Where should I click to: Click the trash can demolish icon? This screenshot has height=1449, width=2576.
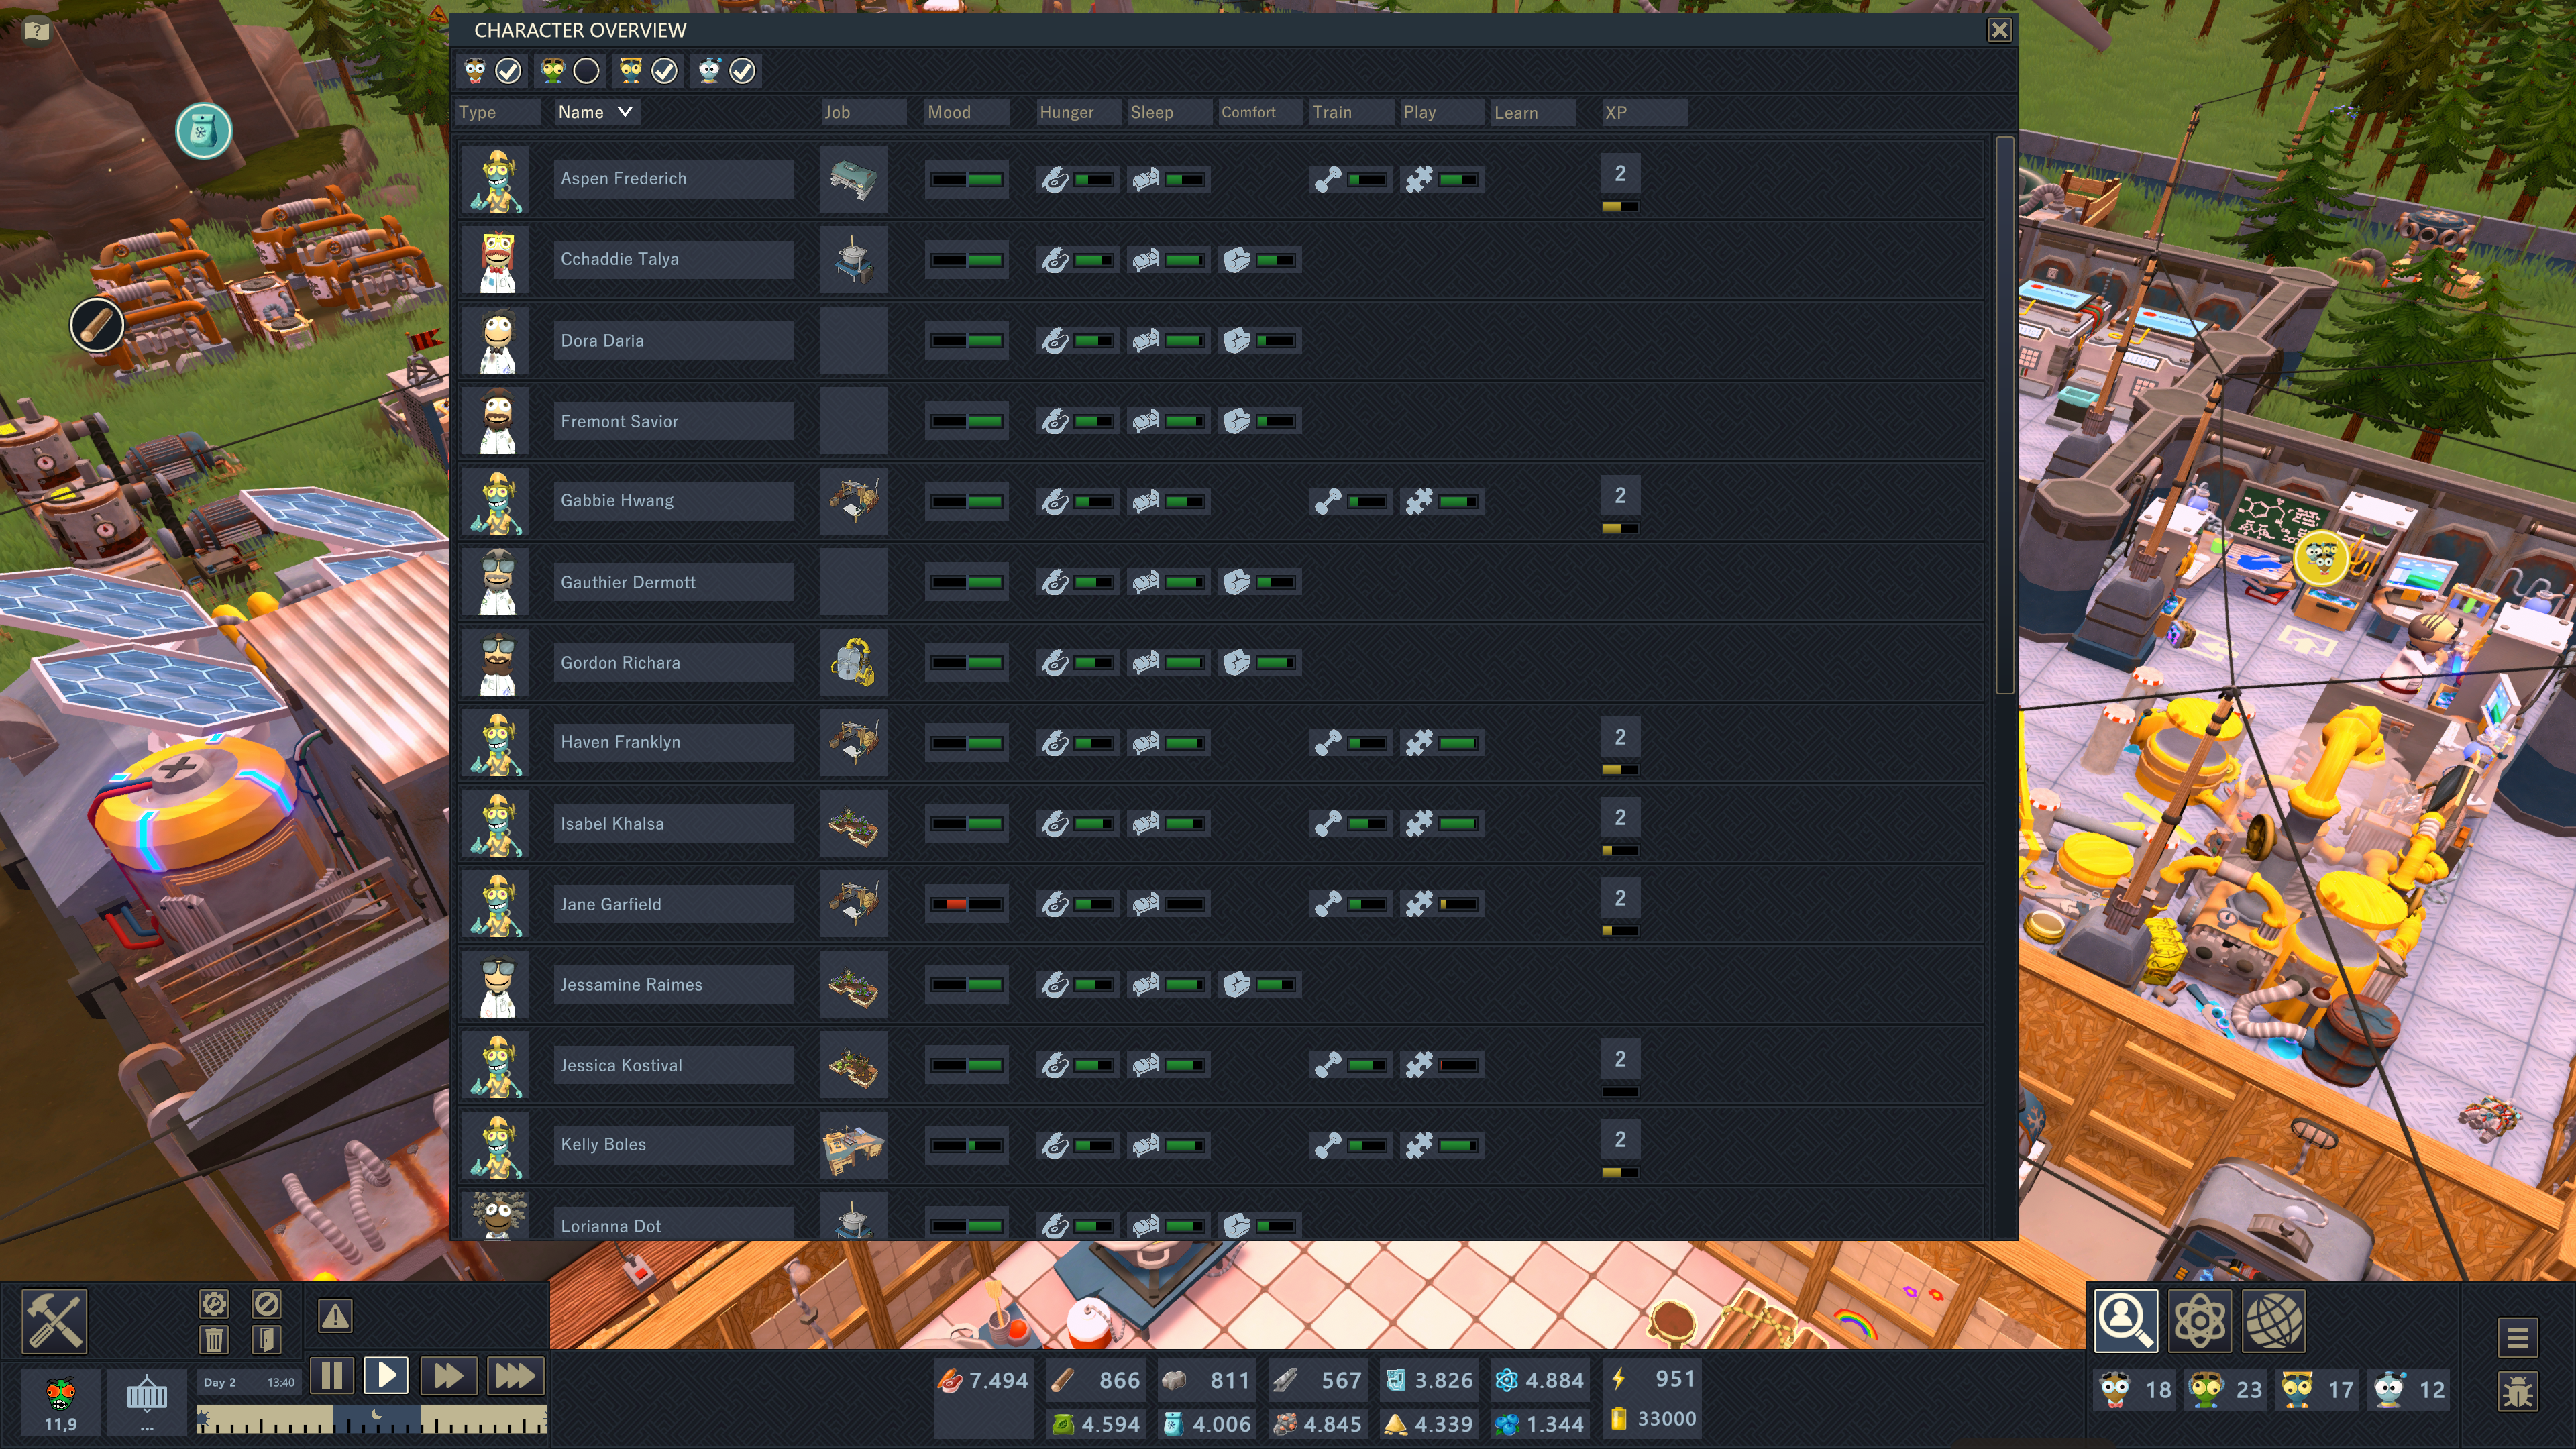tap(214, 1339)
